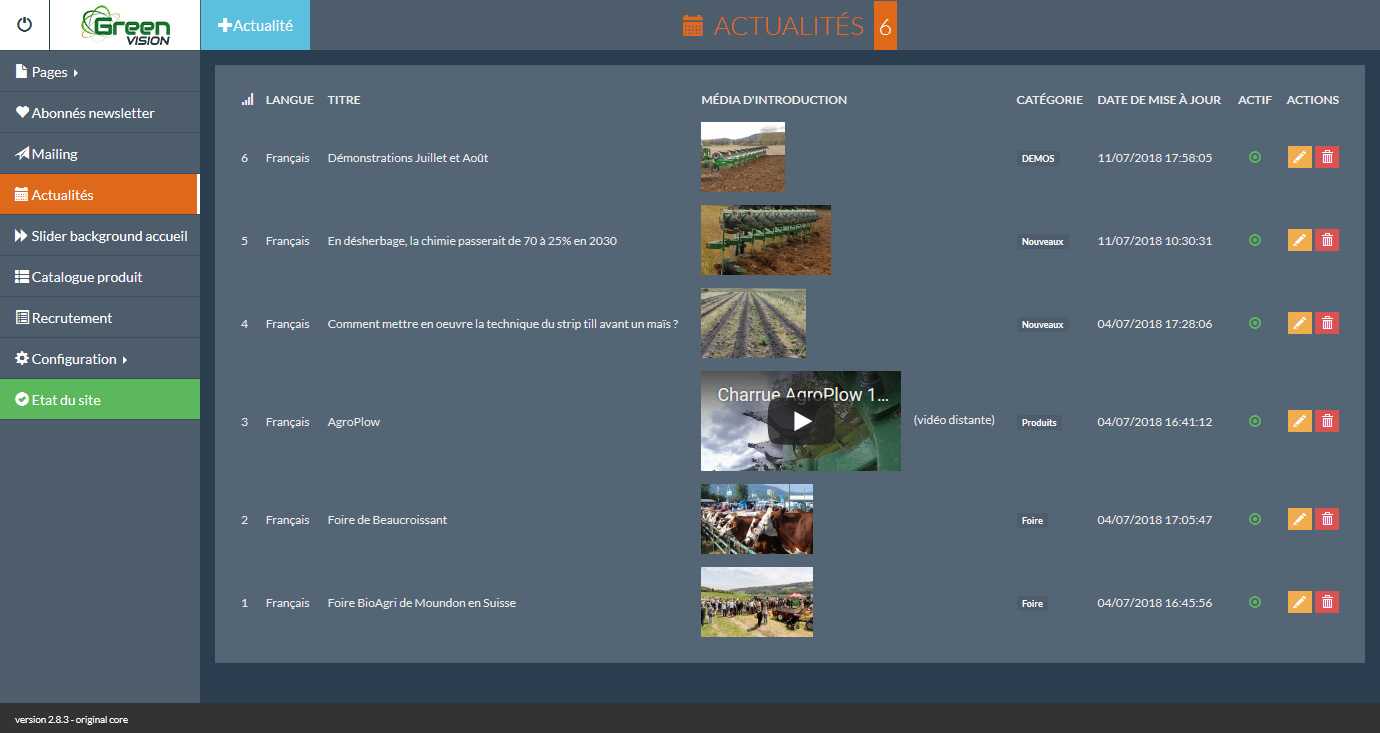Click the MÉDIA D'INTRODUCTION column header
Image resolution: width=1380 pixels, height=733 pixels.
[x=774, y=100]
